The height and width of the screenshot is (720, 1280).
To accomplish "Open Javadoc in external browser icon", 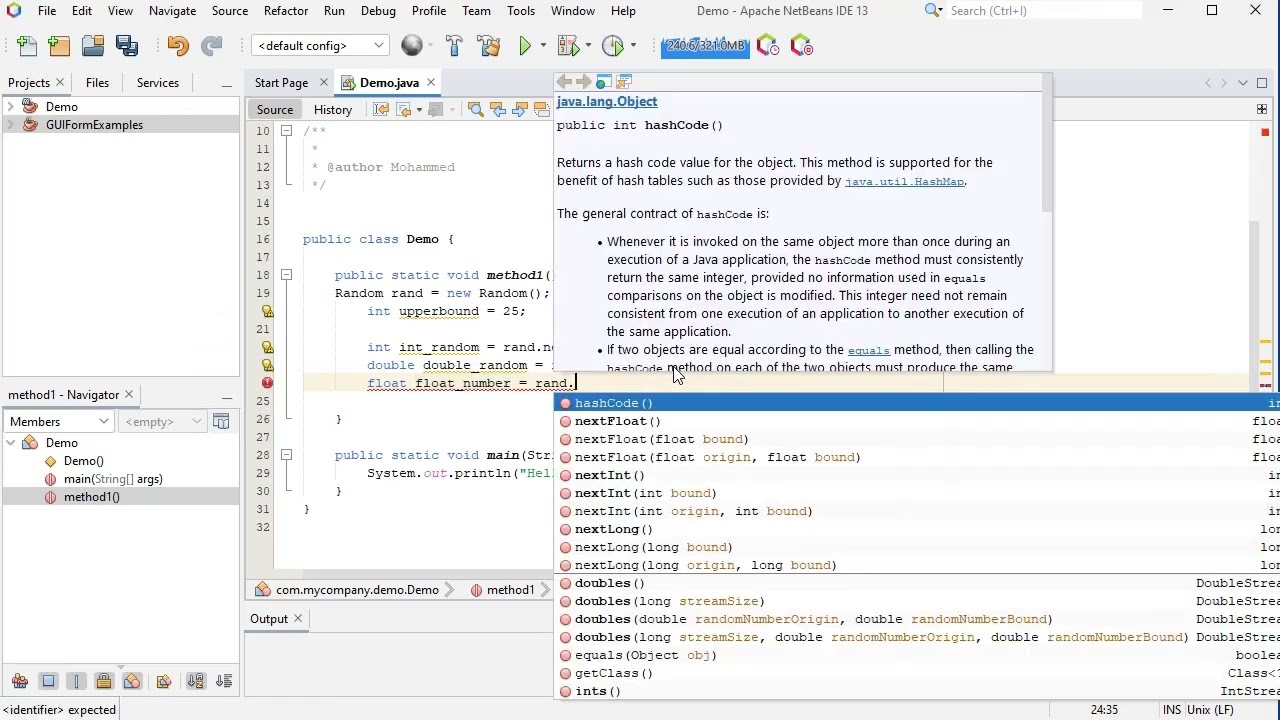I will click(x=604, y=82).
